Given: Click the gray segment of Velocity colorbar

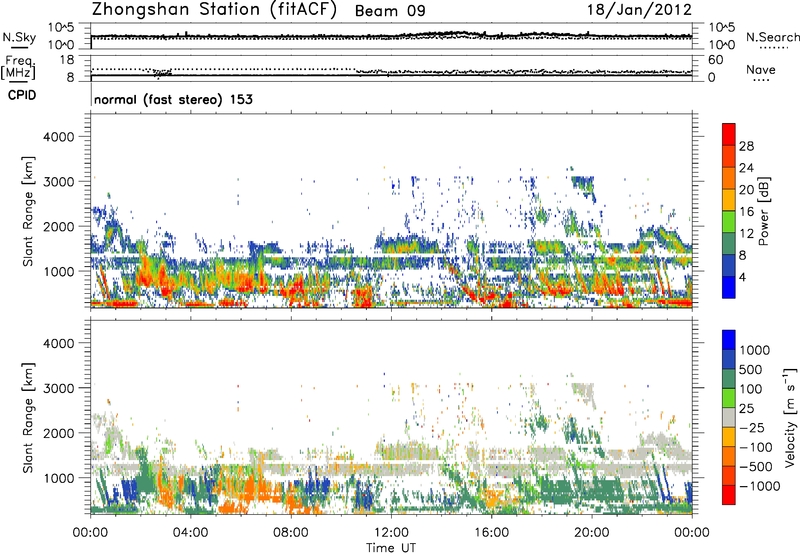Looking at the screenshot, I should (x=729, y=417).
